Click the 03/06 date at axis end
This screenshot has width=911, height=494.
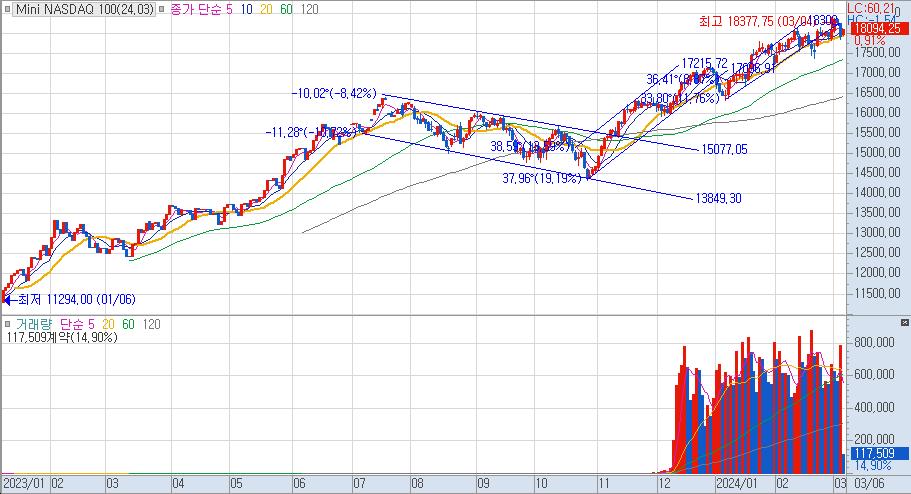(x=870, y=484)
